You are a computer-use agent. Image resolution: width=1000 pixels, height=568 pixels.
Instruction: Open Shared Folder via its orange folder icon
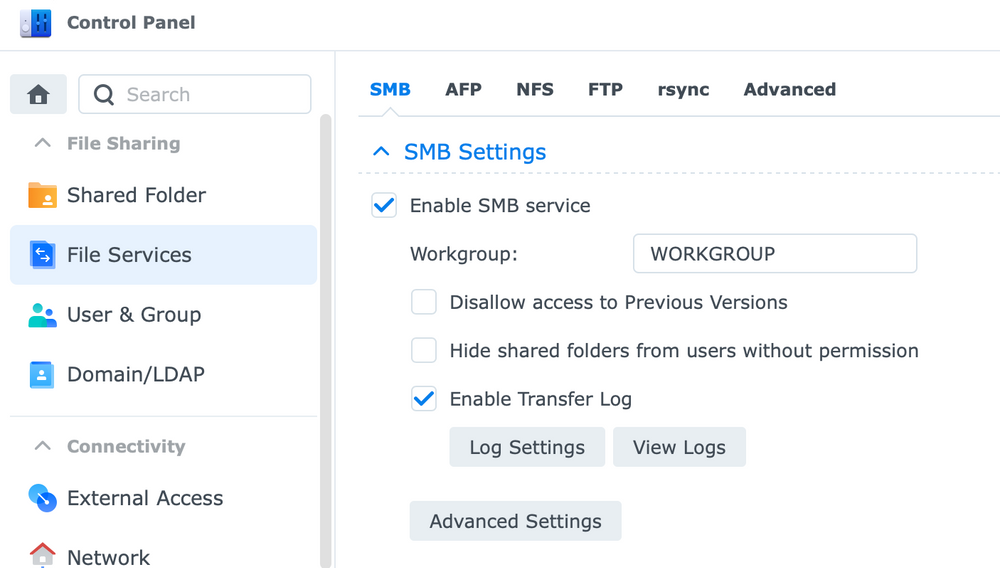point(43,195)
